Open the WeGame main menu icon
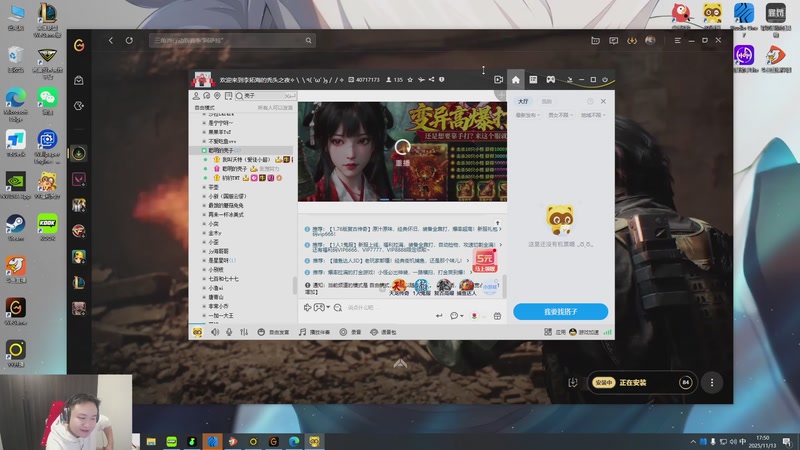 click(678, 40)
